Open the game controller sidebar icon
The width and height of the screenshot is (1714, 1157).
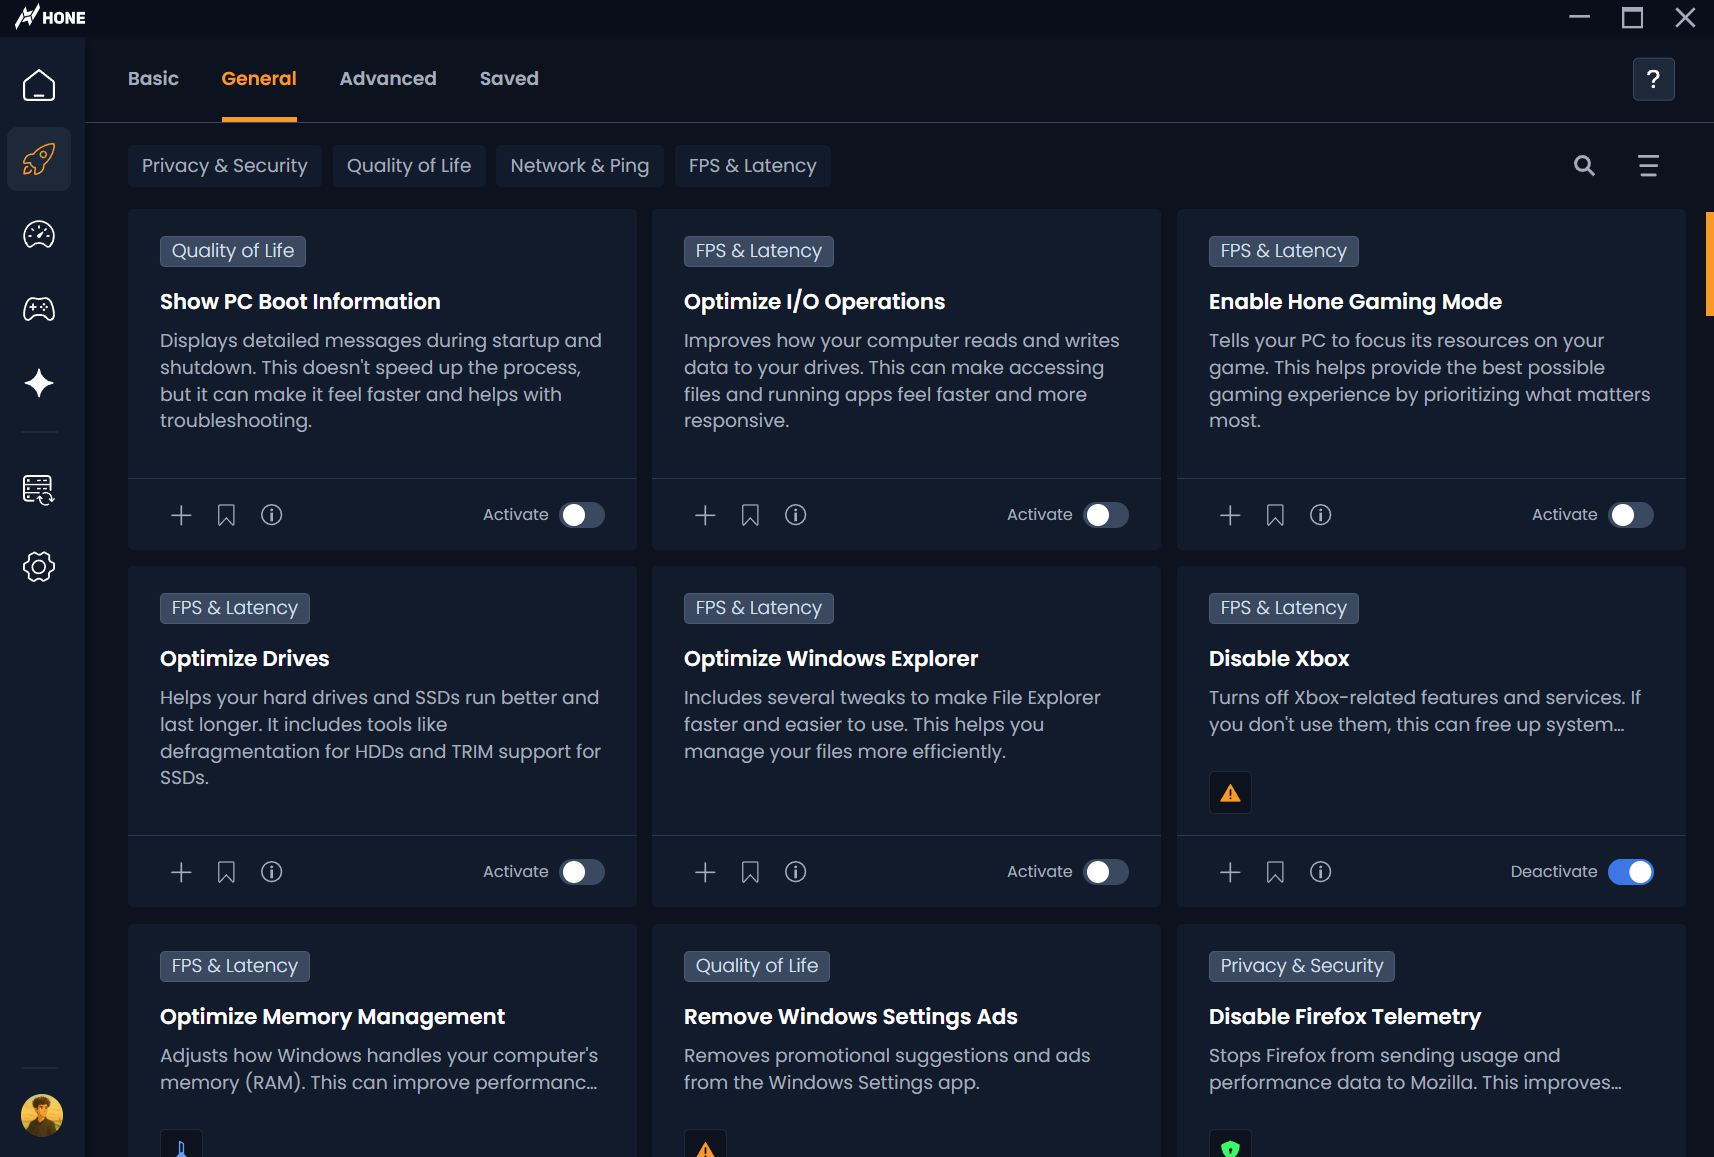[39, 309]
